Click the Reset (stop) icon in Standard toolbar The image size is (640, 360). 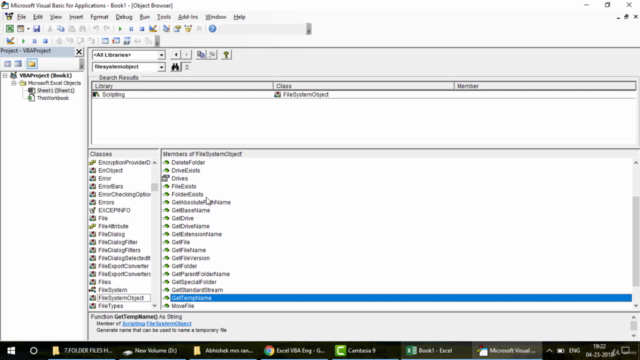coord(142,29)
